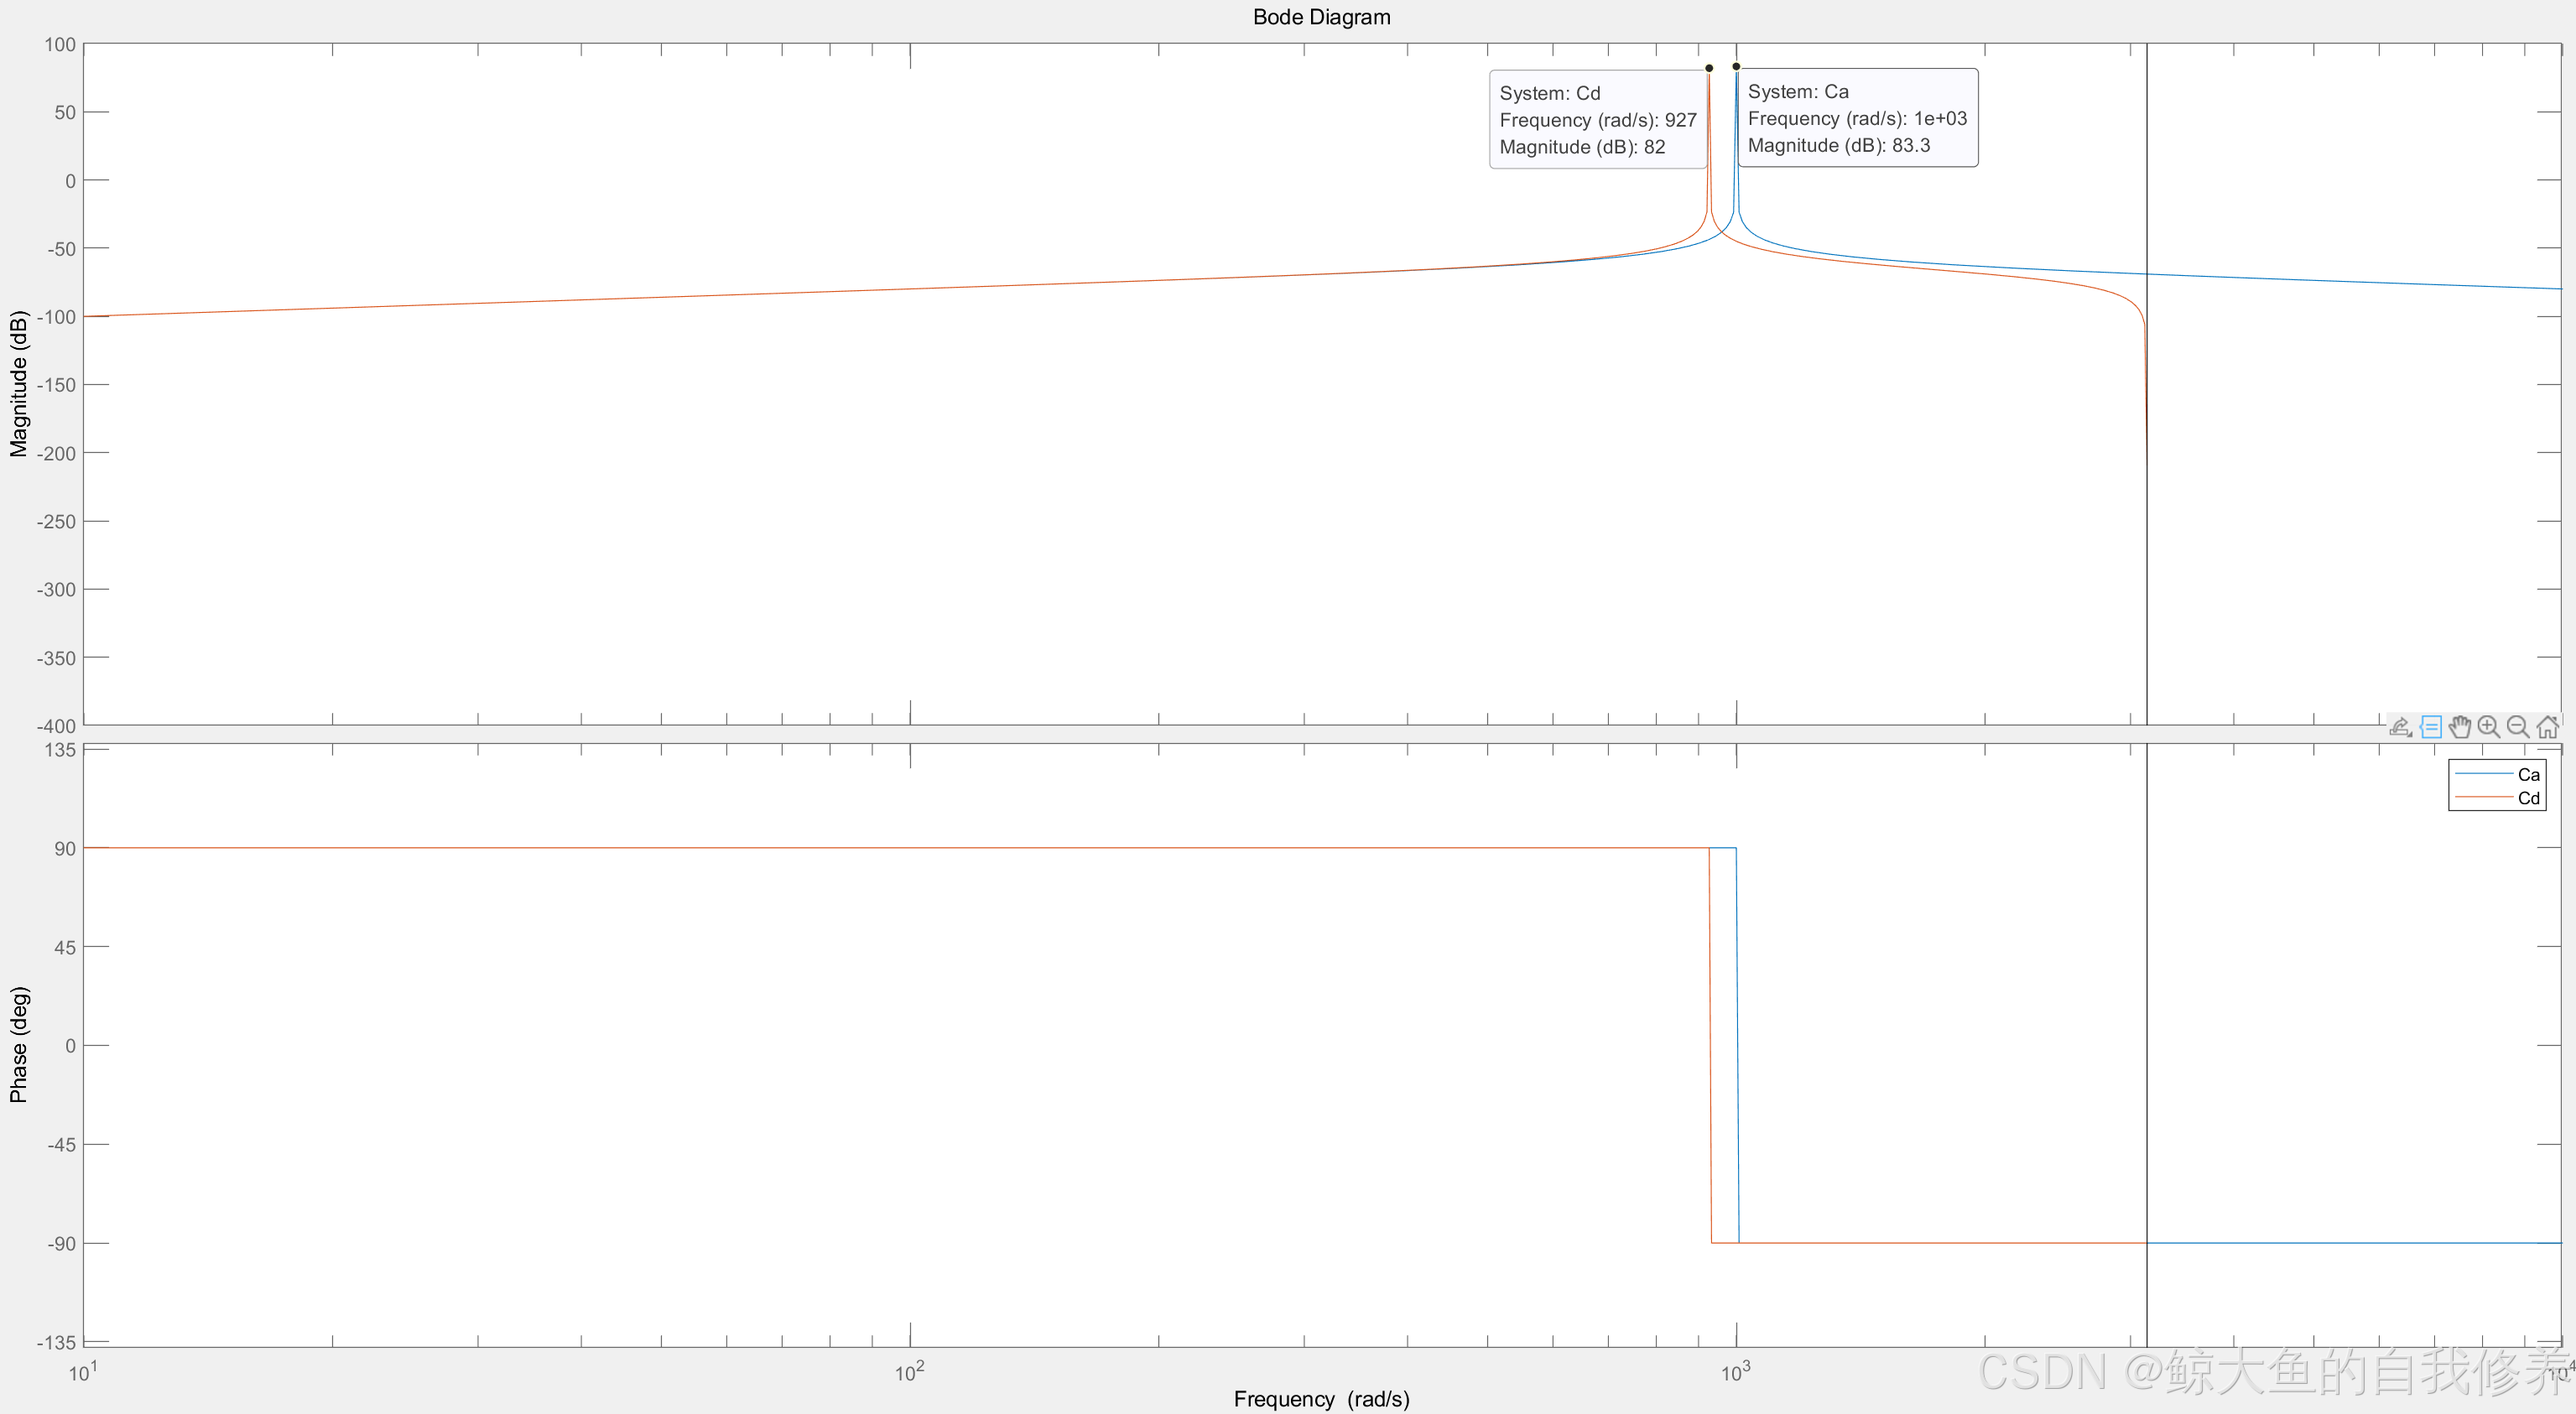Activate the Zoom Out magnifier
Viewport: 2576px width, 1414px height.
coord(2518,727)
